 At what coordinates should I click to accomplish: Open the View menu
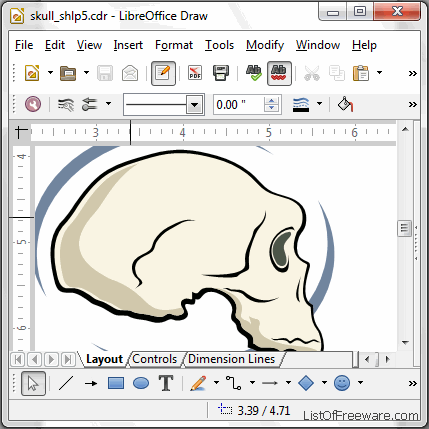coord(89,45)
